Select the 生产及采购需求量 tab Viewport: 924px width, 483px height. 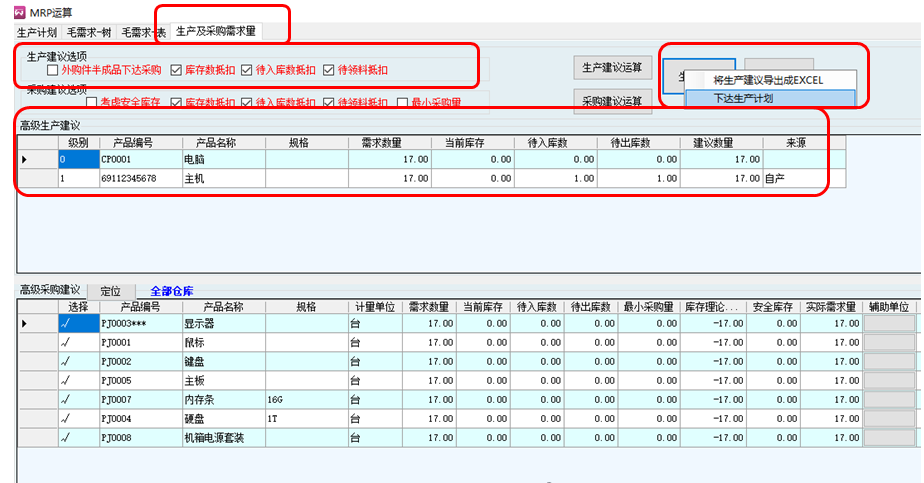[x=216, y=32]
